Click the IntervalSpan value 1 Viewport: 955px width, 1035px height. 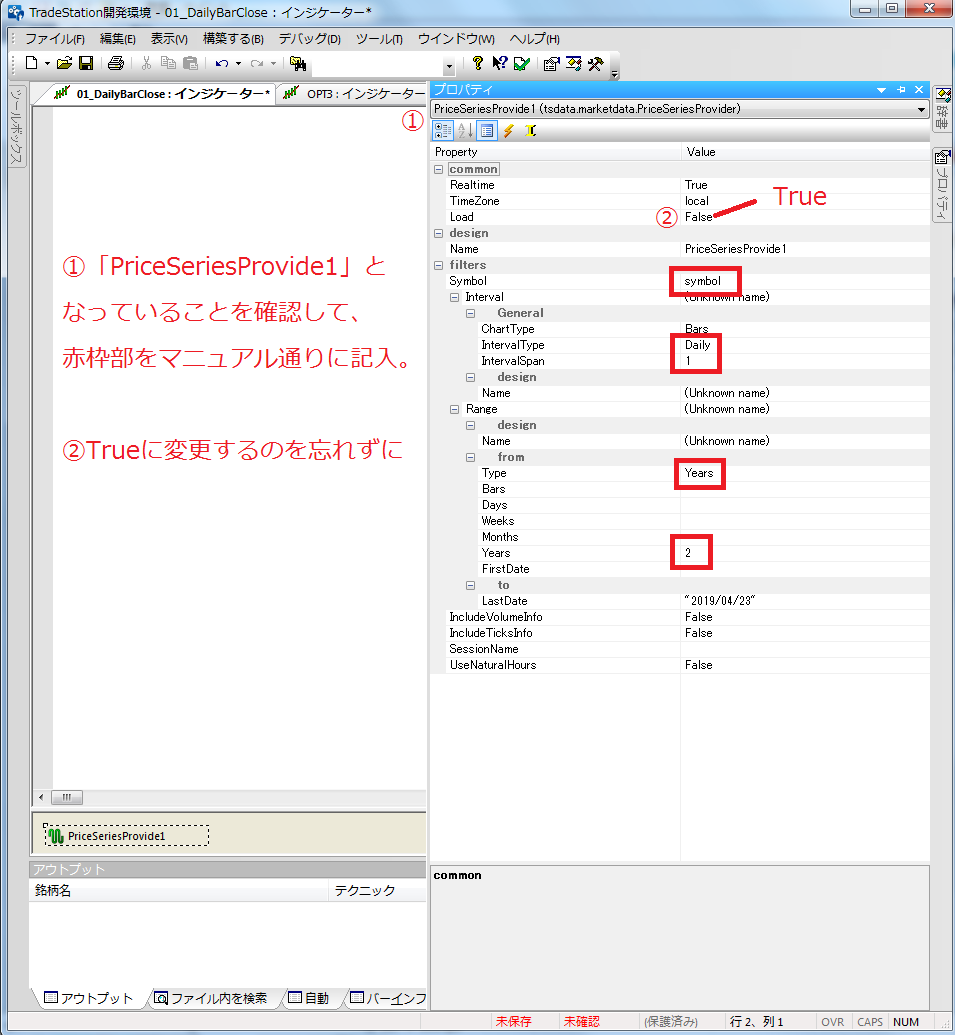click(688, 361)
